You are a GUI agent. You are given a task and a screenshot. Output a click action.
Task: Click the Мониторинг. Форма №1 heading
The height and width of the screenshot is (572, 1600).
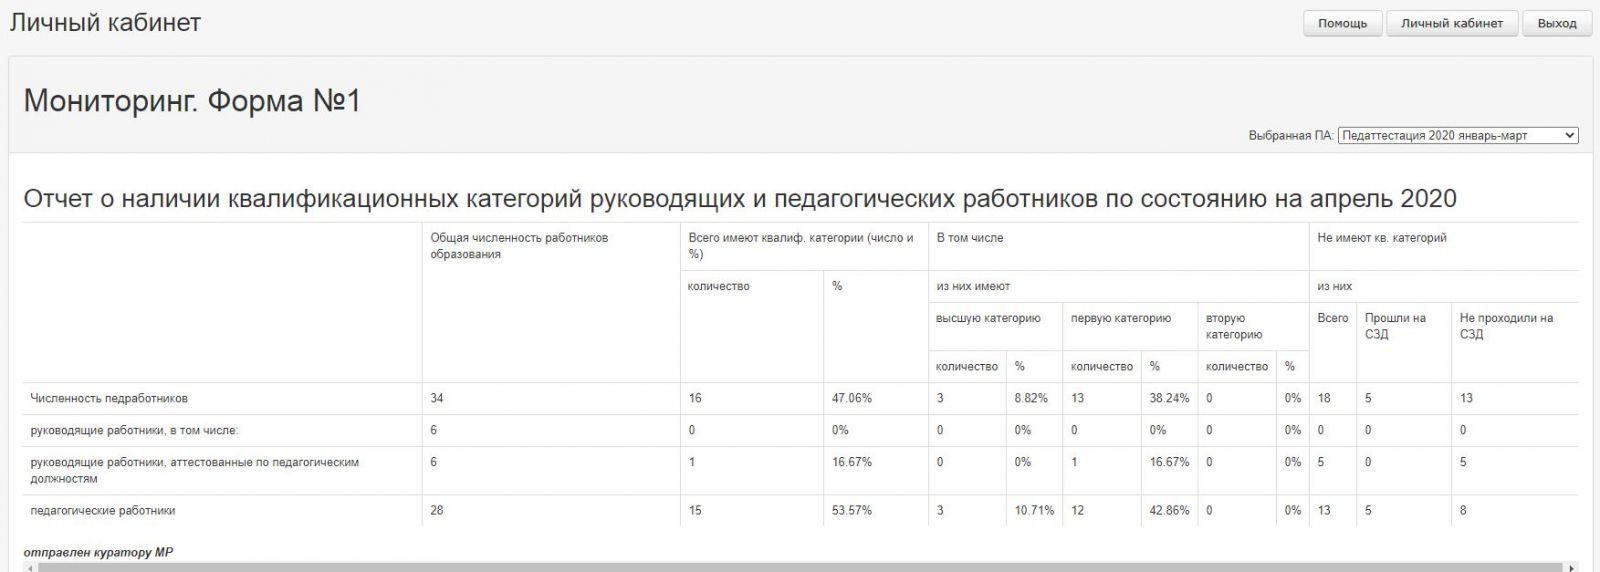tap(192, 101)
